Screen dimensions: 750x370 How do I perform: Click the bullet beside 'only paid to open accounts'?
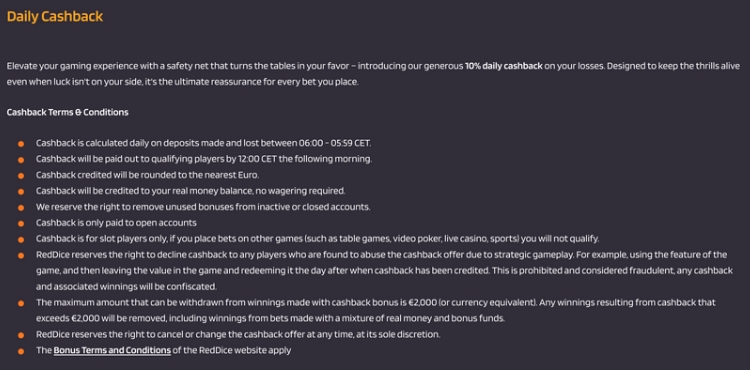(x=21, y=223)
